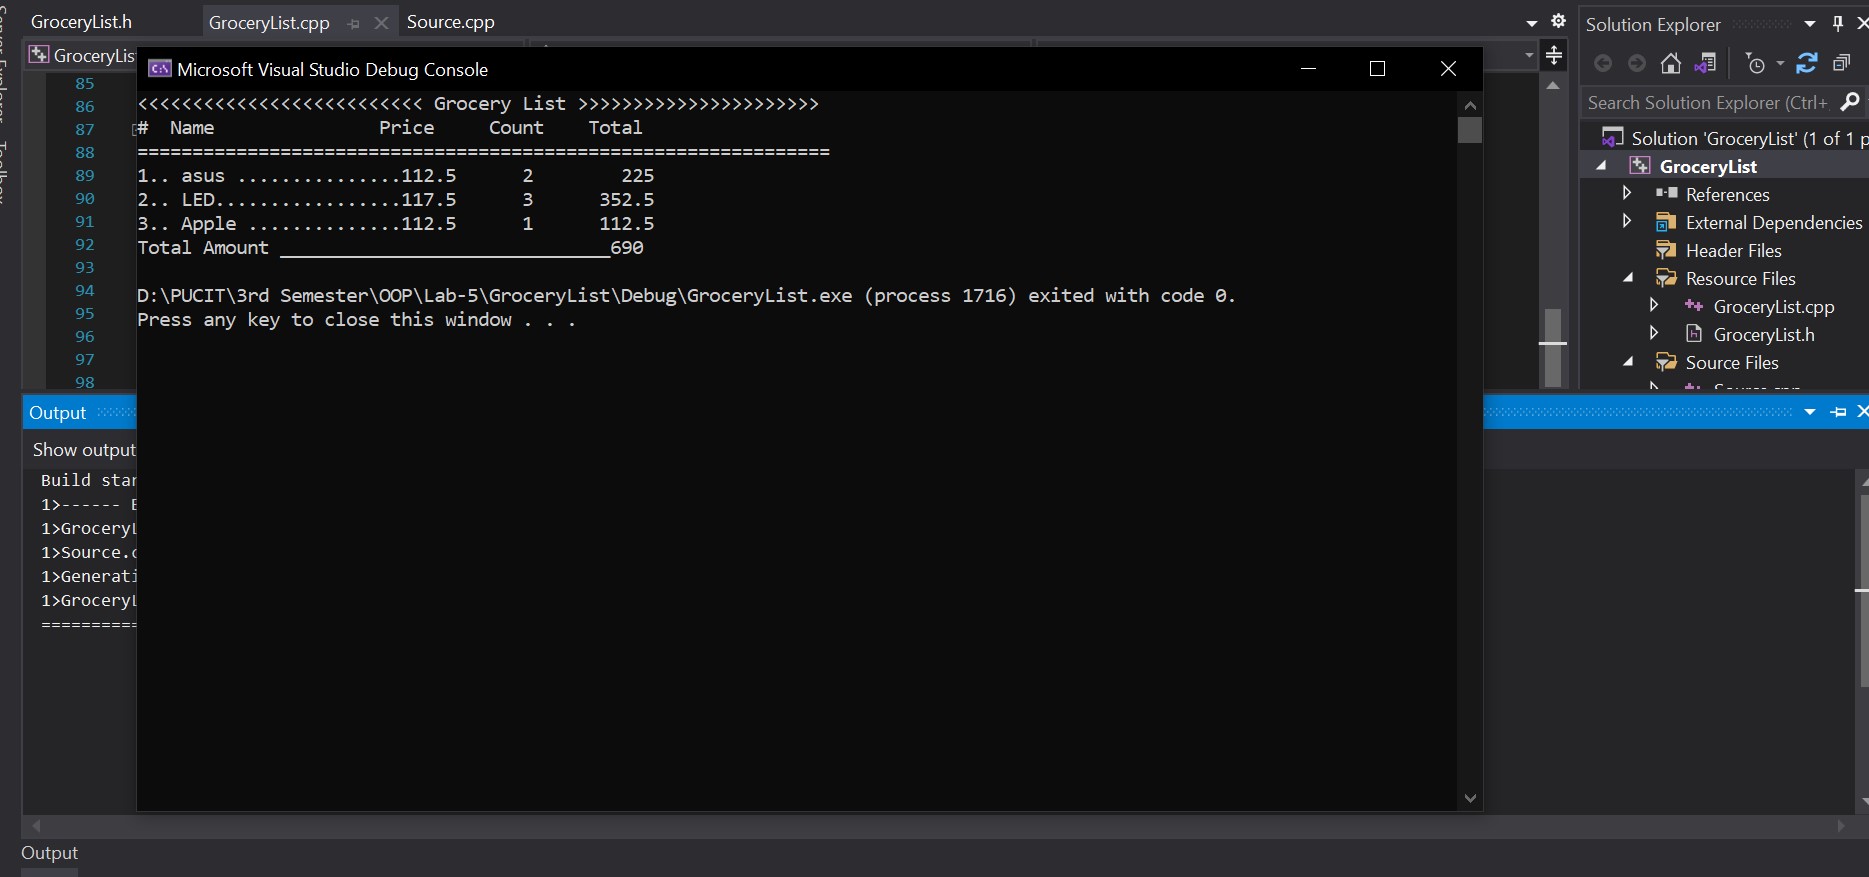Click the debug console vertical scrollbar thumb
The width and height of the screenshot is (1869, 877).
click(1469, 130)
